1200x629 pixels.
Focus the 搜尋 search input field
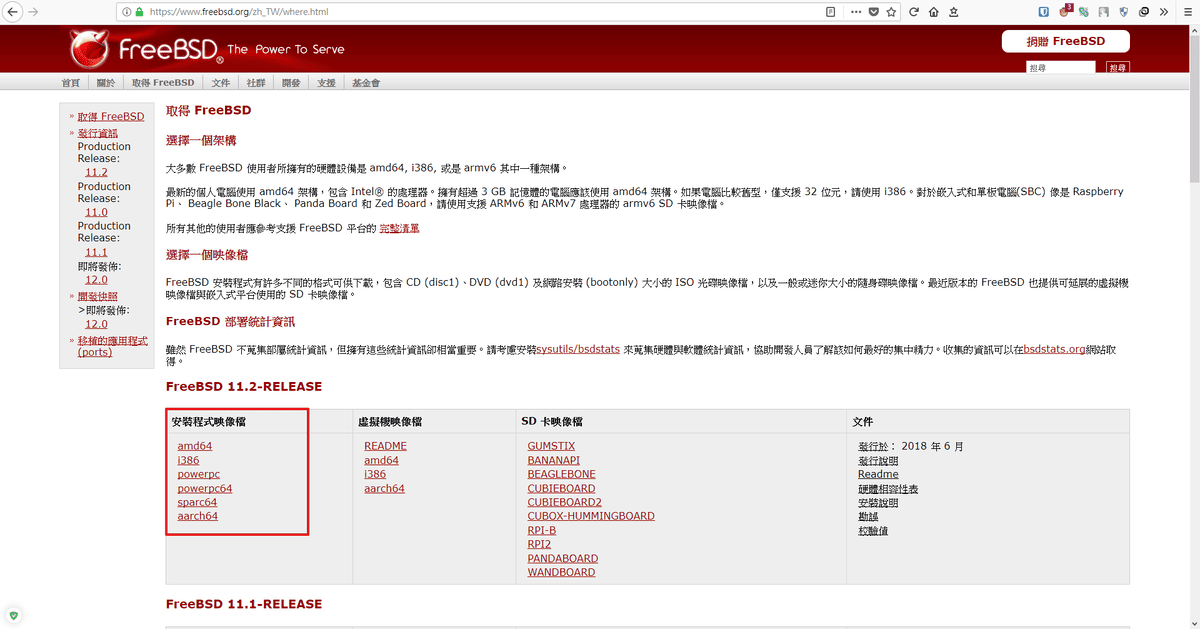pos(1061,68)
